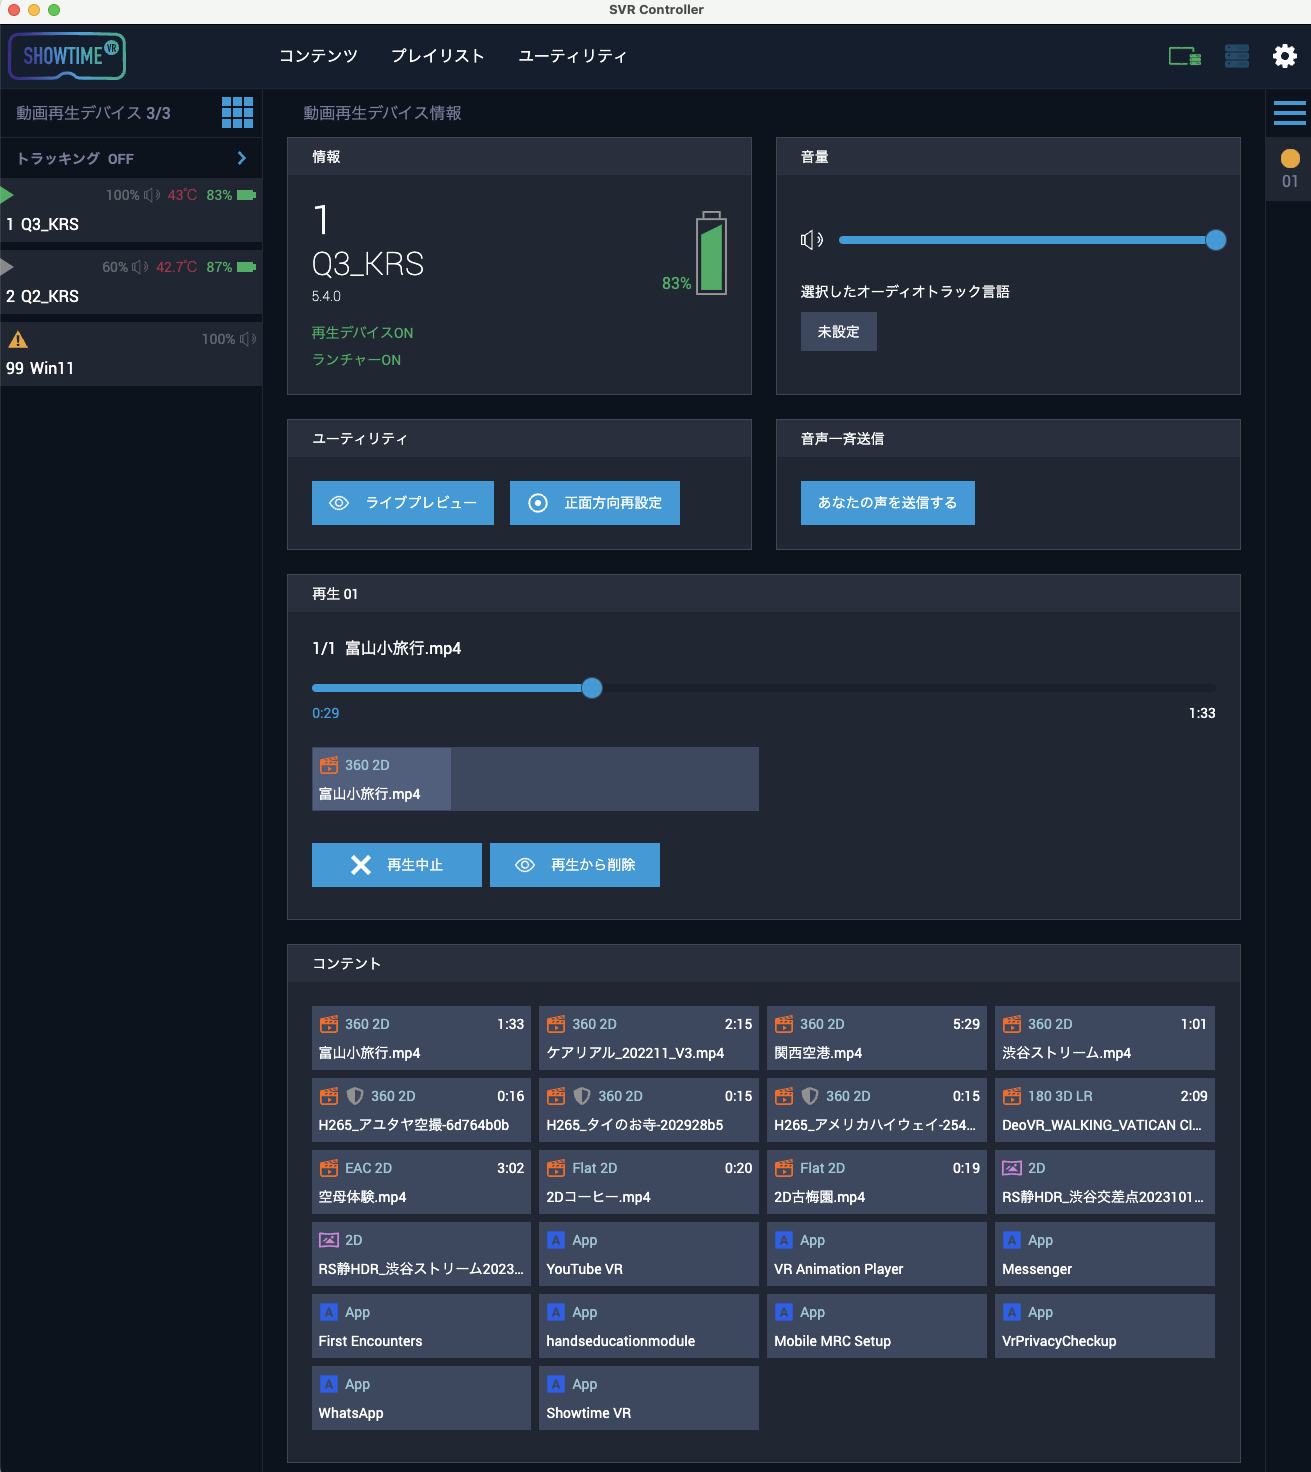Open the ユーティリティ menu
The width and height of the screenshot is (1311, 1472).
[x=573, y=56]
